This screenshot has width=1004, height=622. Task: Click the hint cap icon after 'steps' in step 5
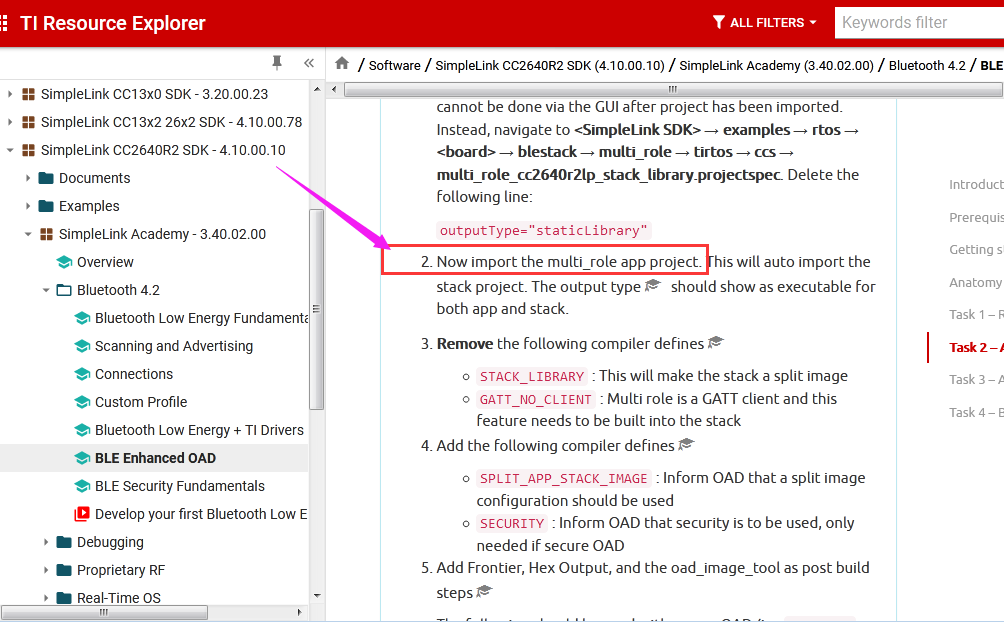click(x=485, y=591)
